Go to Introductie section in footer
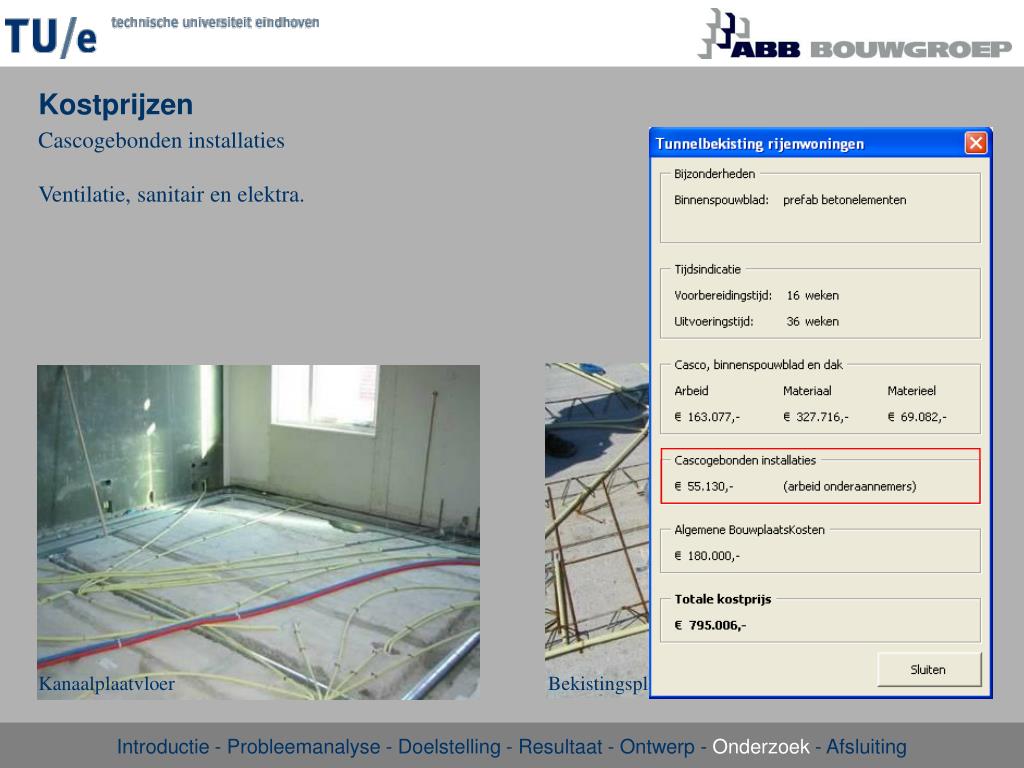Screen dimensions: 1024x768 click(163, 746)
